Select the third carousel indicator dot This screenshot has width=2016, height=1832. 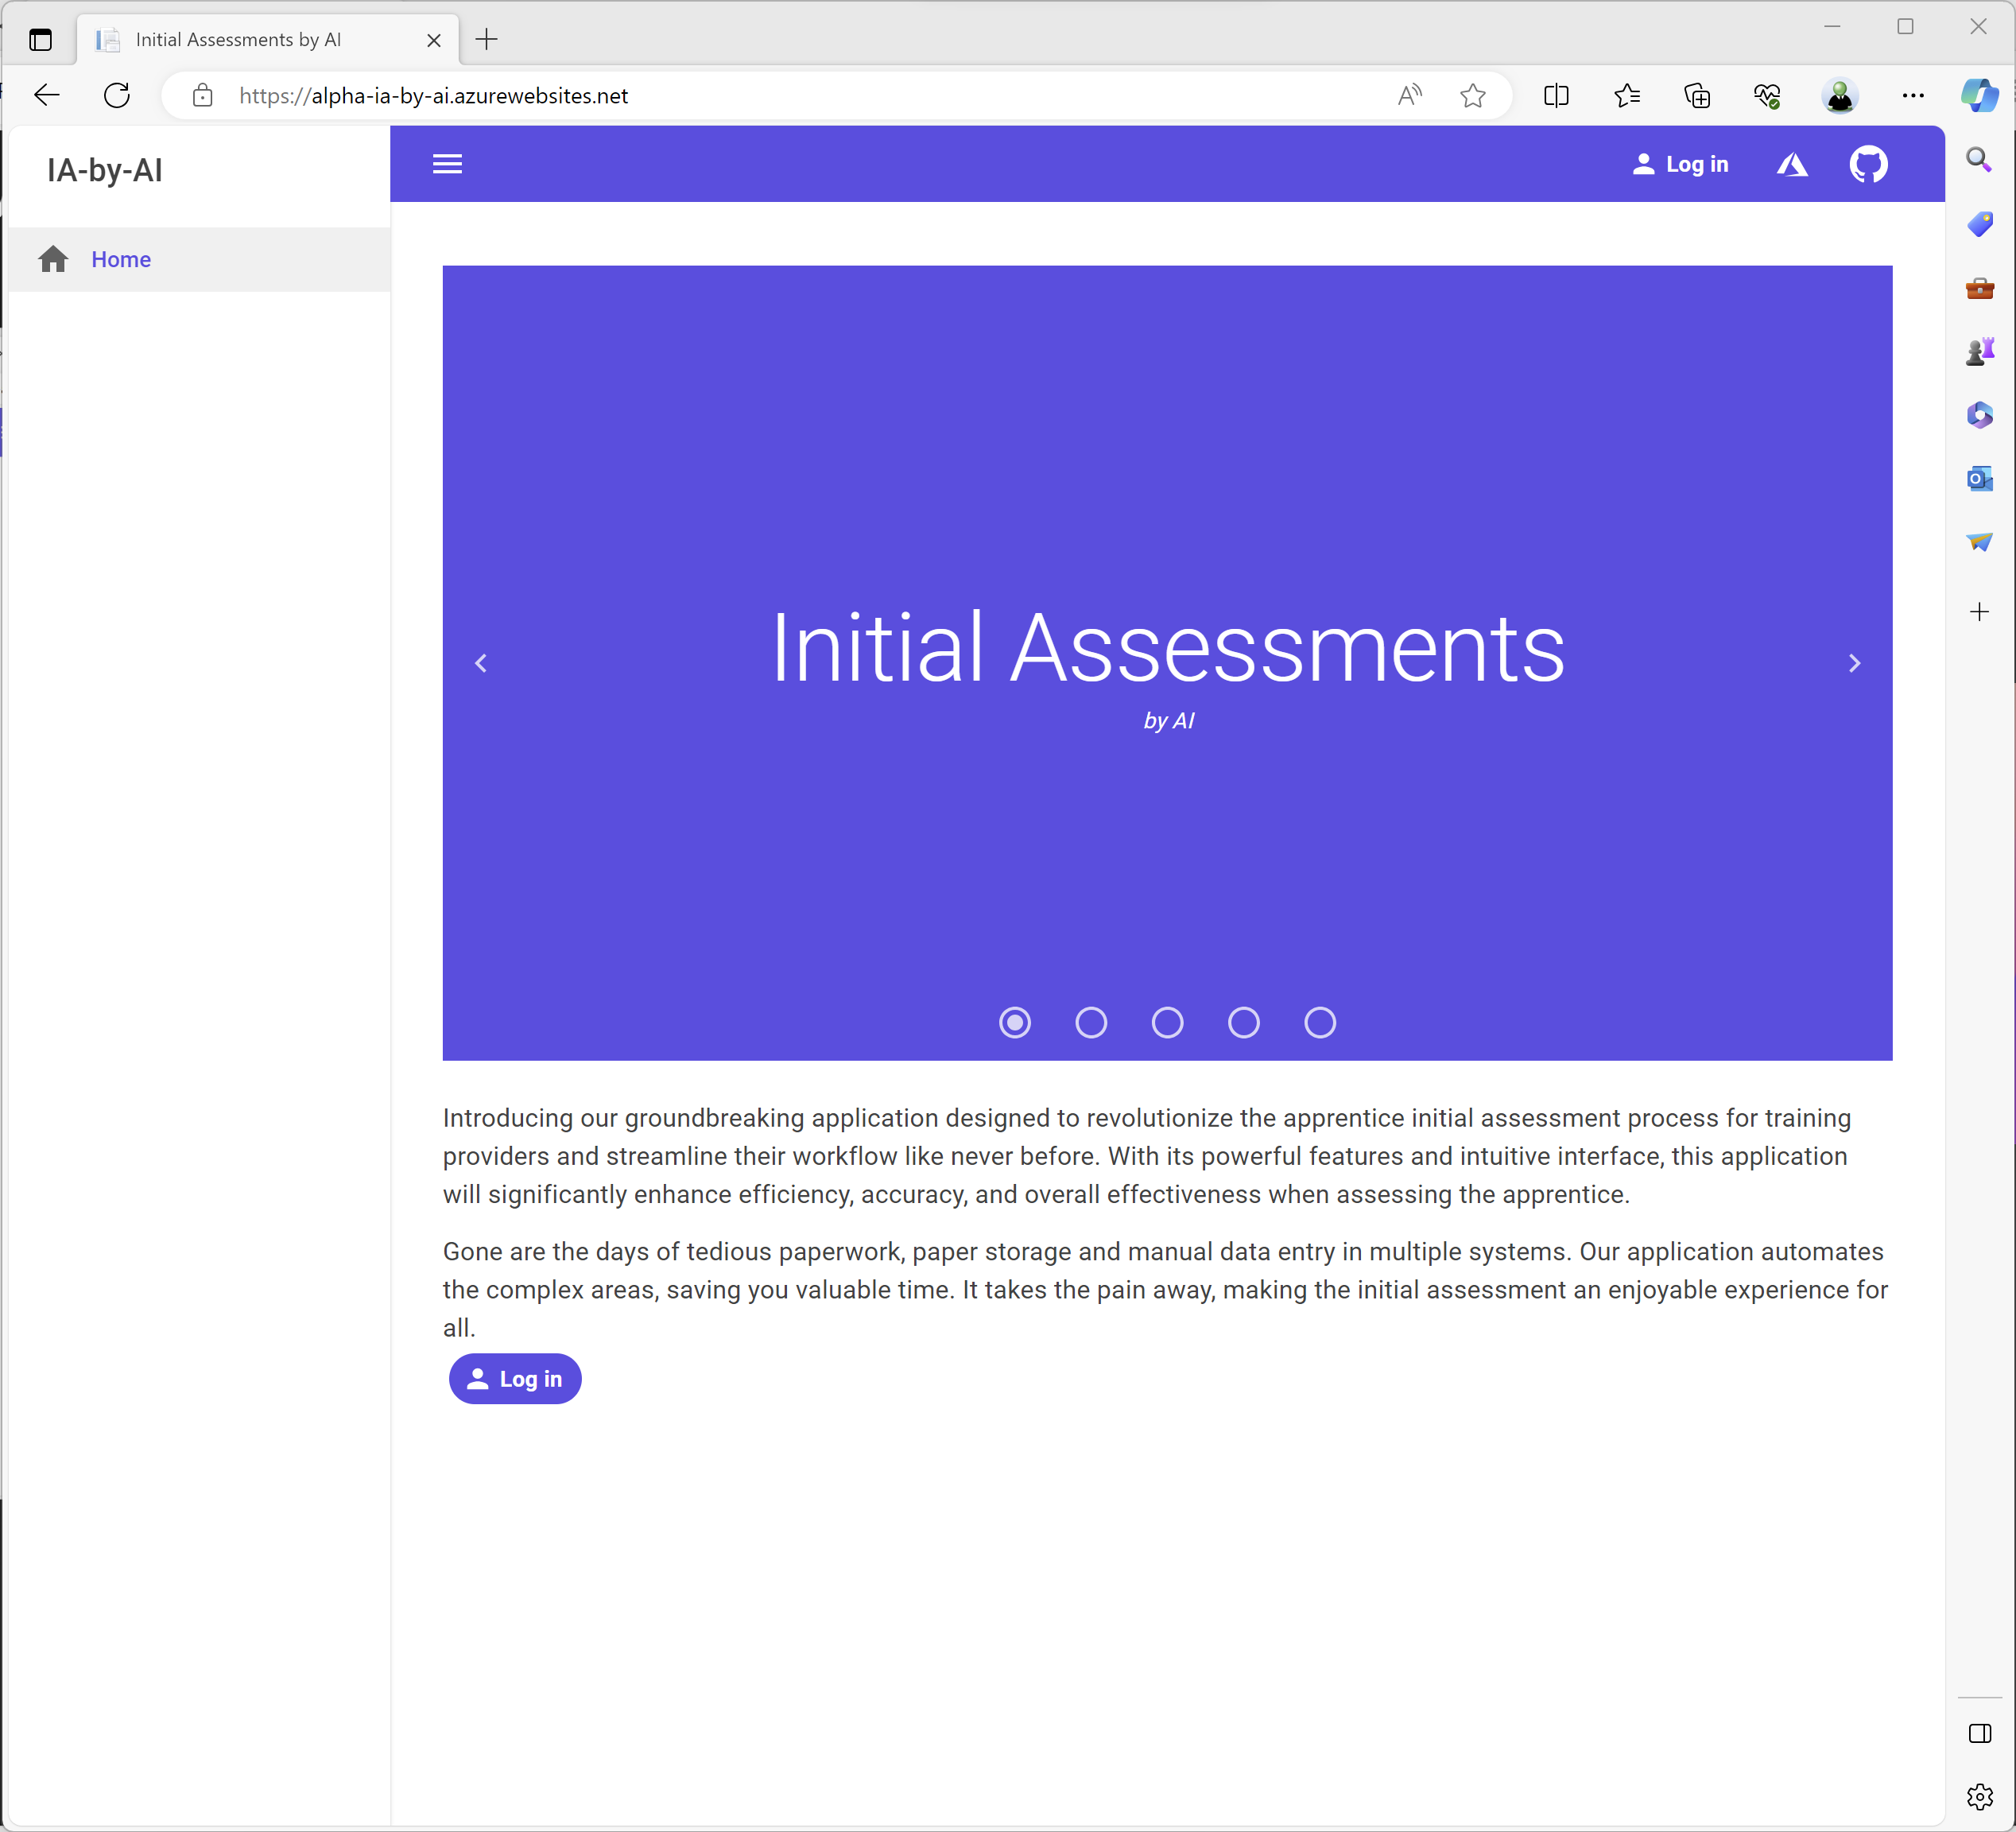pyautogui.click(x=1167, y=1022)
